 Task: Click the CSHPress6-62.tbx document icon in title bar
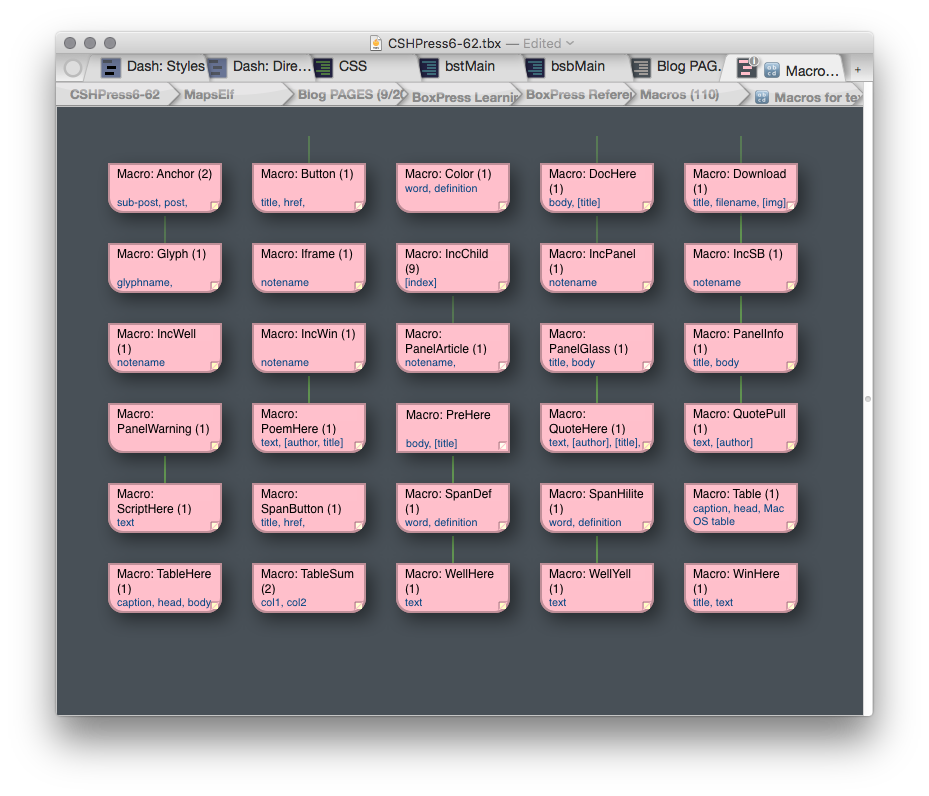point(376,43)
